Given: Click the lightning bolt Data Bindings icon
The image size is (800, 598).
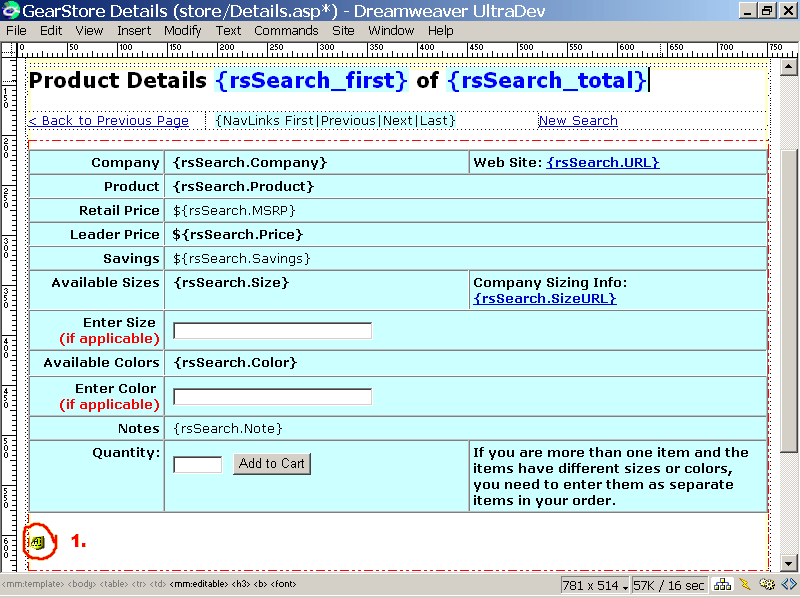Looking at the screenshot, I should [745, 585].
